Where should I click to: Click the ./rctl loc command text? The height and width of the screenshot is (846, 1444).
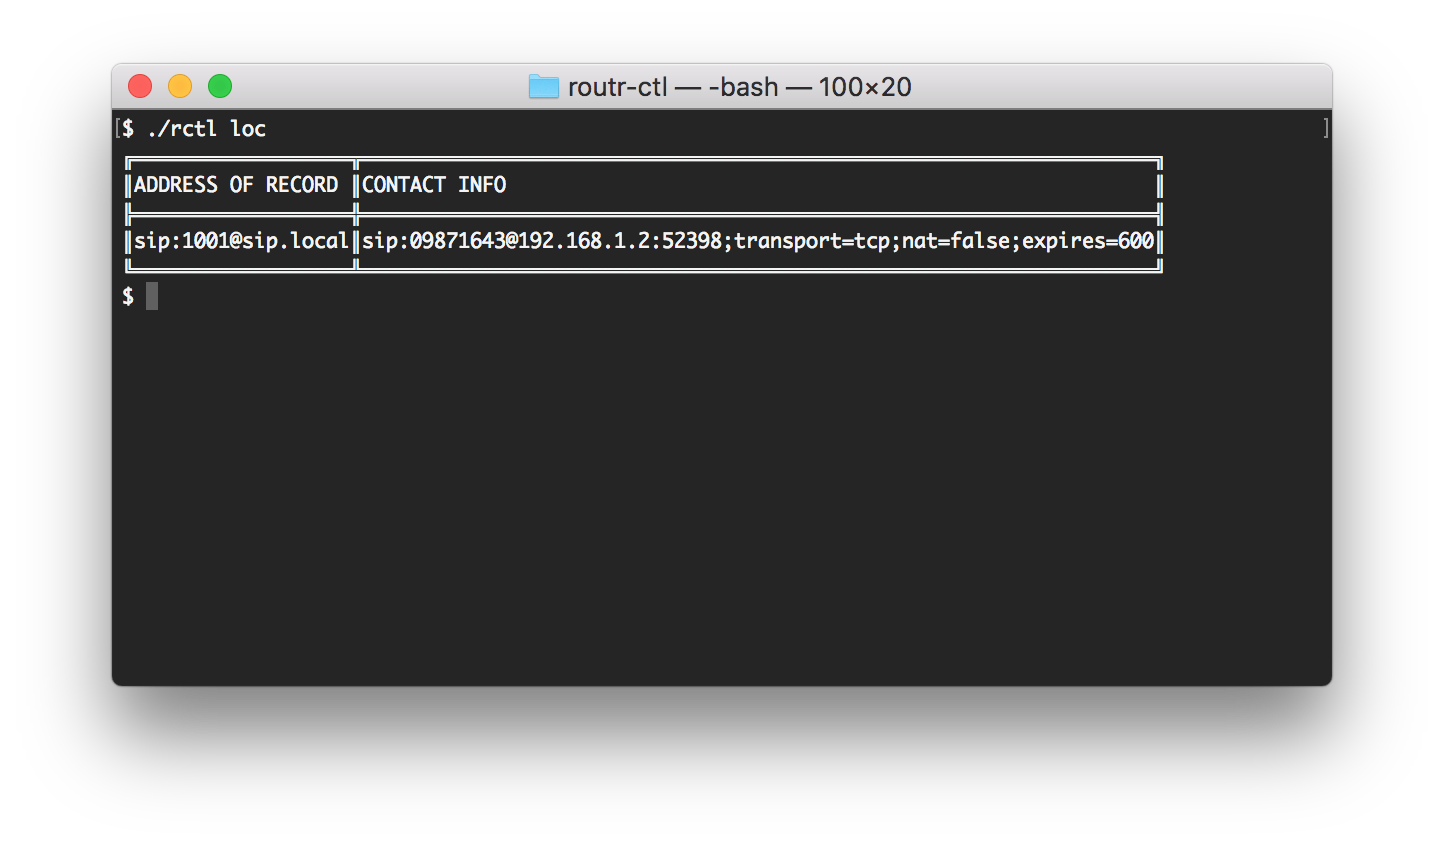click(206, 129)
